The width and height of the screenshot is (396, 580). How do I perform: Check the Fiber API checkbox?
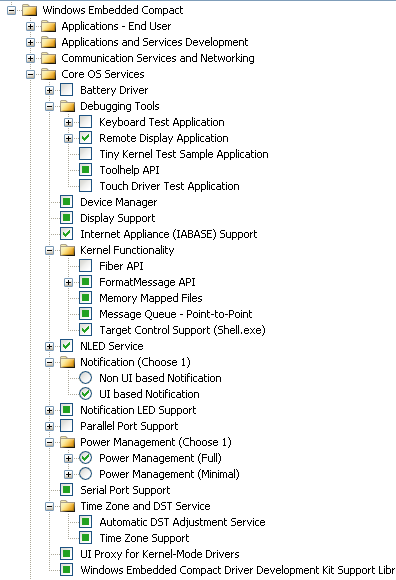(85, 266)
